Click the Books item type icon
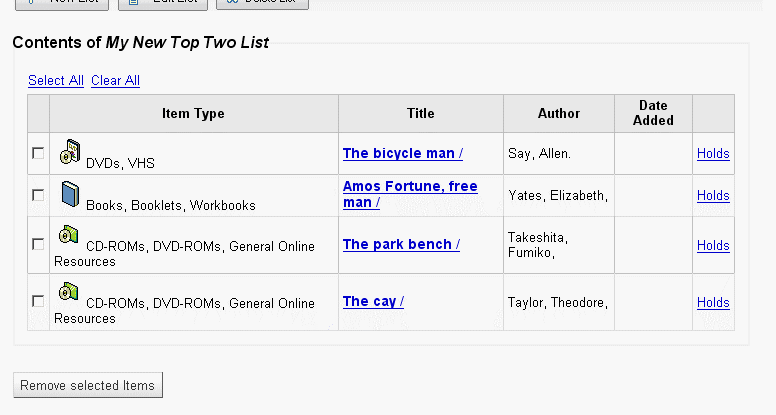Image resolution: width=776 pixels, height=415 pixels. (69, 194)
